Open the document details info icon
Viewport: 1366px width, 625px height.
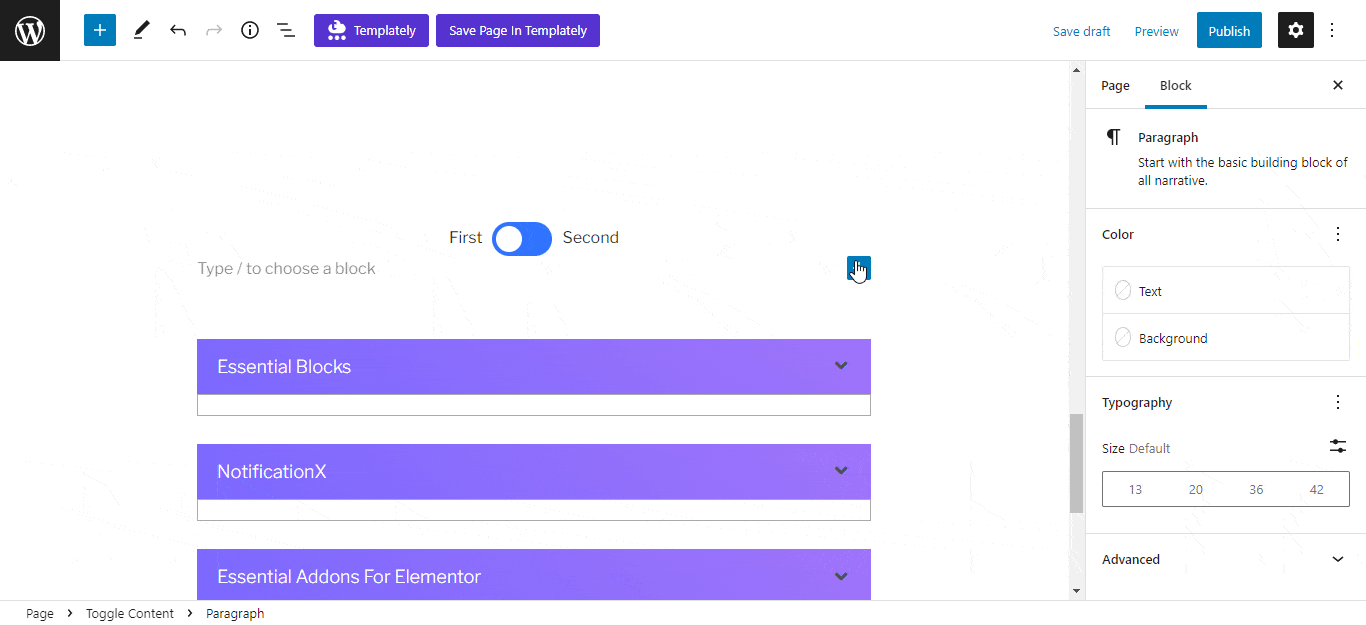pyautogui.click(x=250, y=30)
